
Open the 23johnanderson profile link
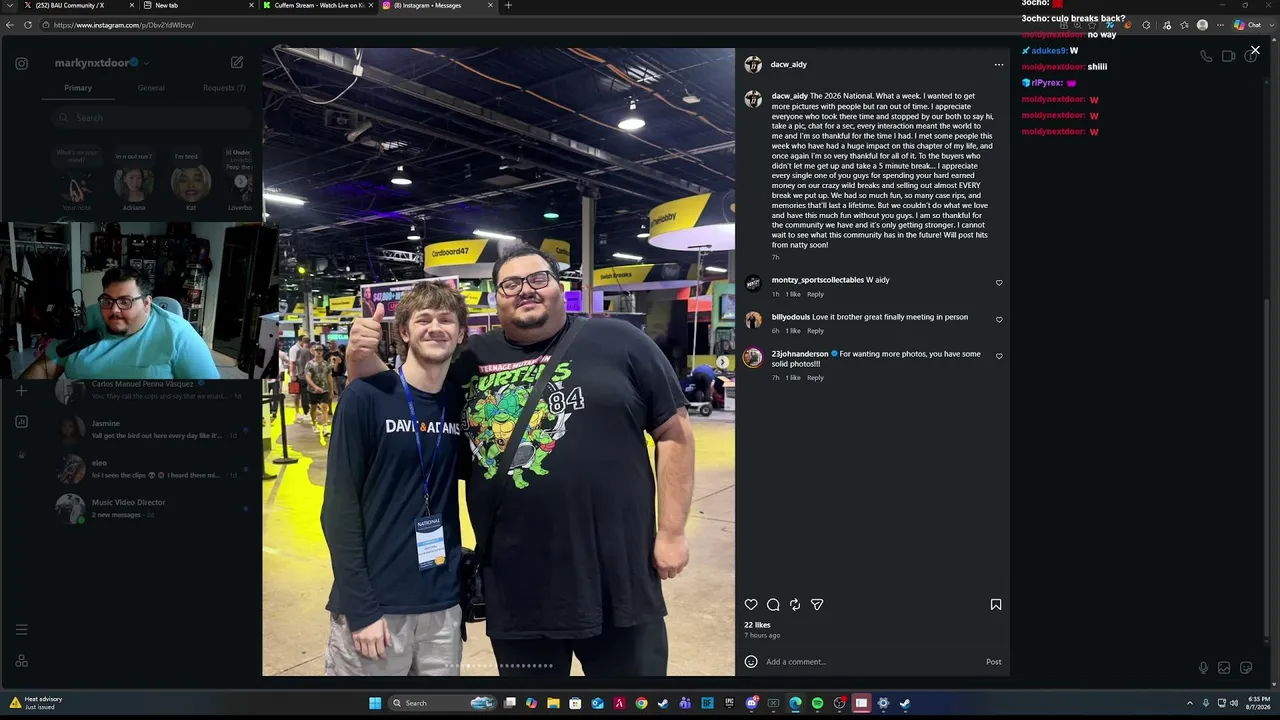point(800,354)
